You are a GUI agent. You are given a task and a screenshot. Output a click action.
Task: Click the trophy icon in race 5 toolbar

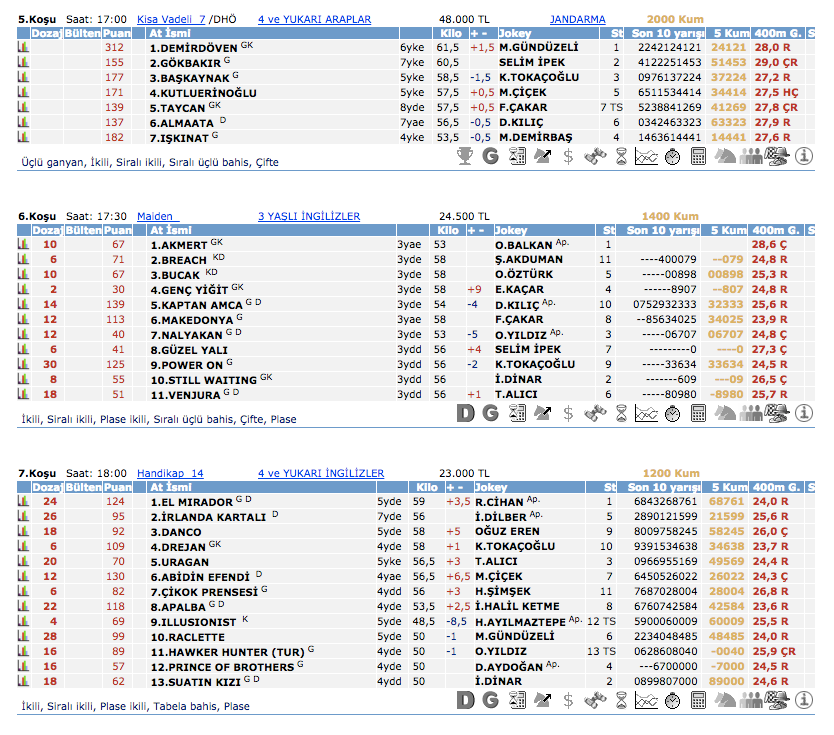click(465, 156)
